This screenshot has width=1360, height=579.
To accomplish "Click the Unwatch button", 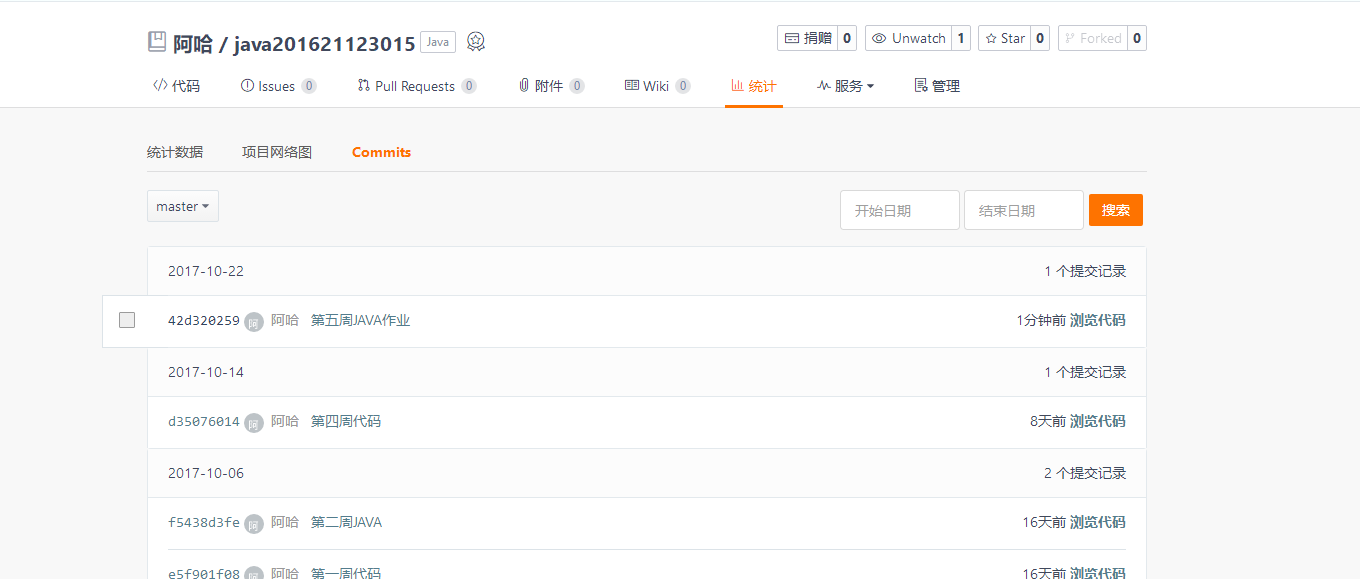I will [x=908, y=38].
